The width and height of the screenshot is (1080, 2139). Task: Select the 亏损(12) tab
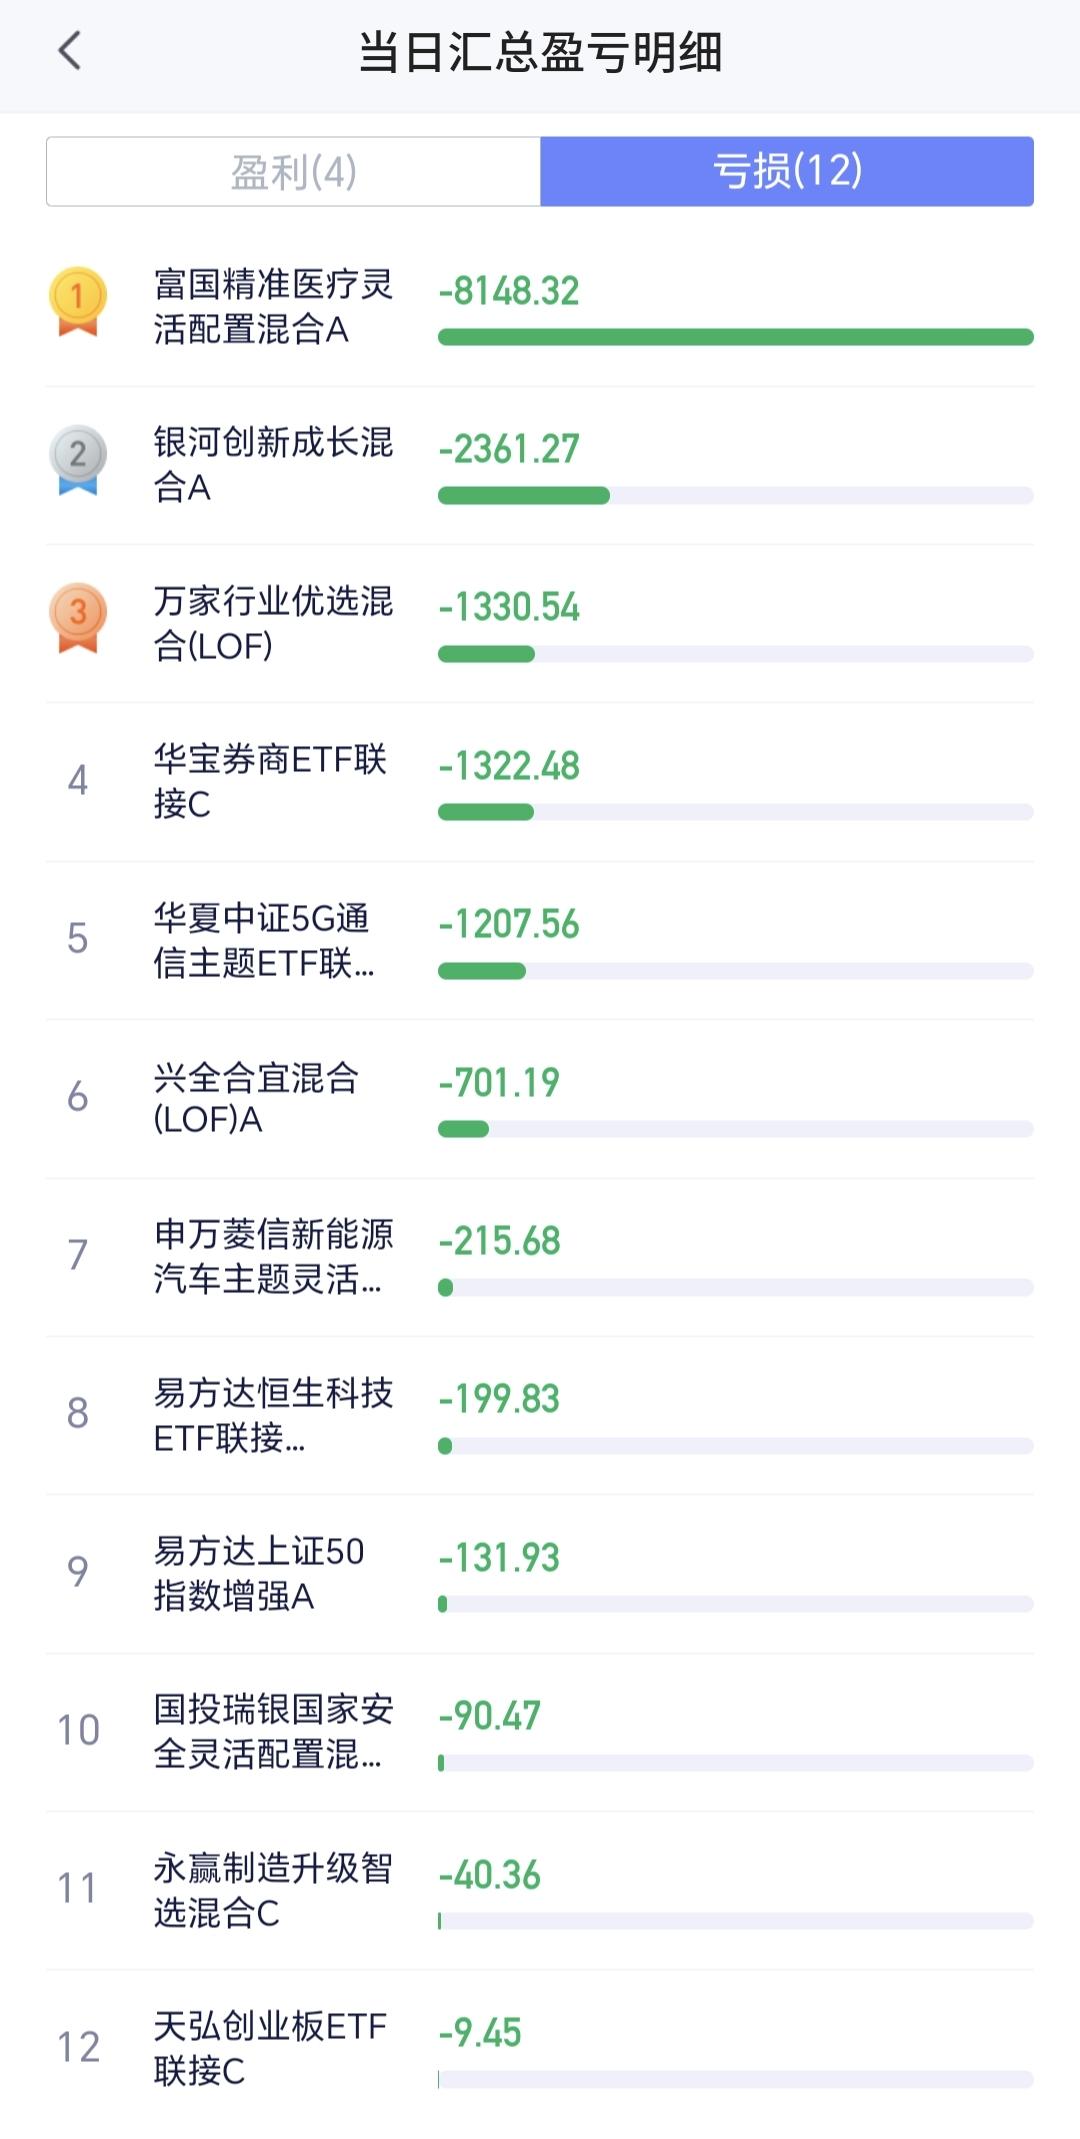coord(787,172)
